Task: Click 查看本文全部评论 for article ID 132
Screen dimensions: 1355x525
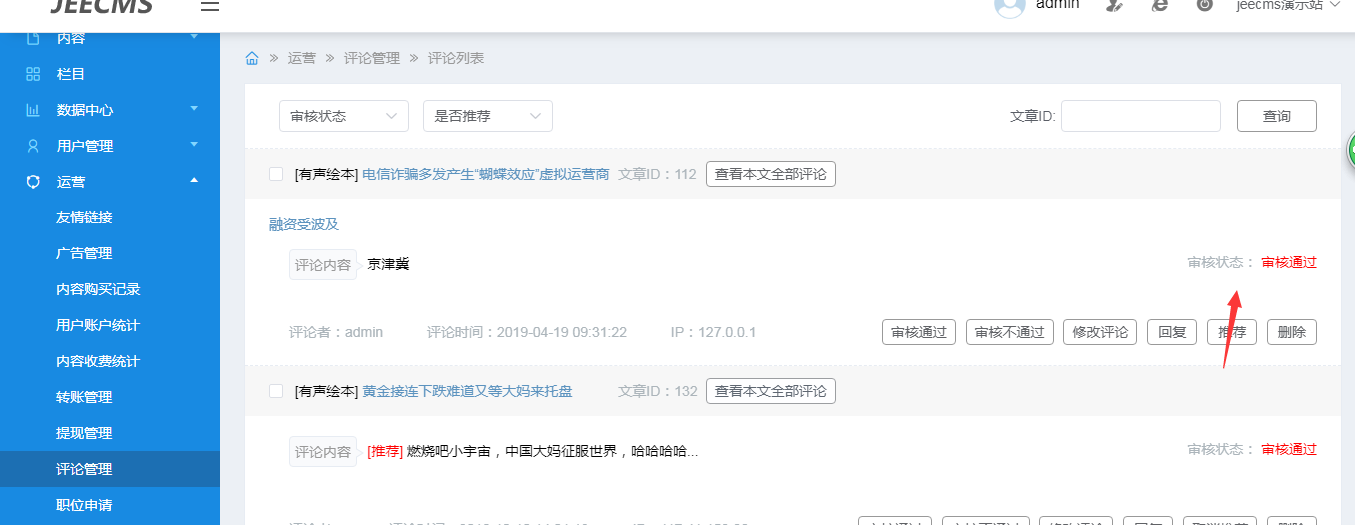Action: point(771,391)
